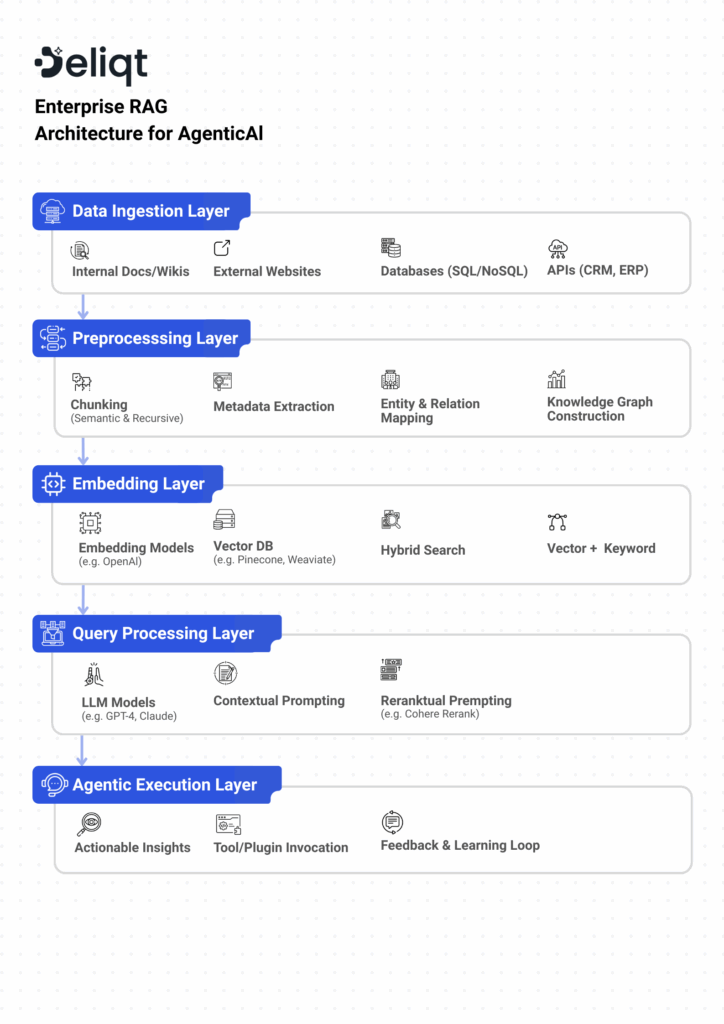Click the Feedback & Learning Loop icon
724x1024 pixels.
coord(392,822)
